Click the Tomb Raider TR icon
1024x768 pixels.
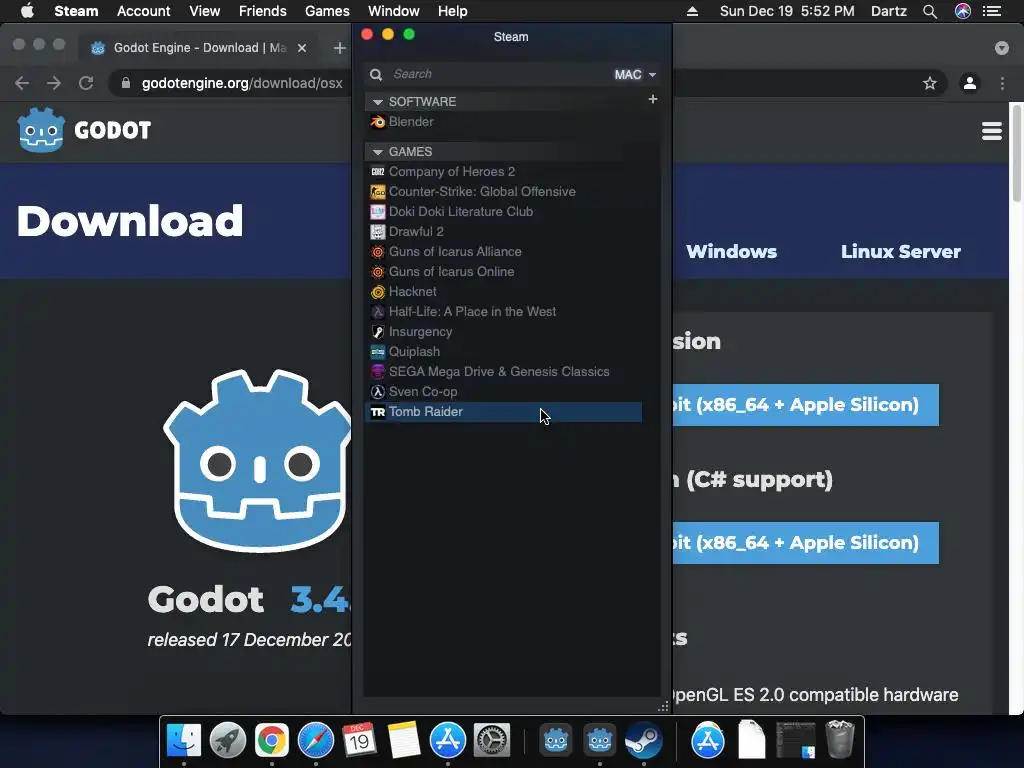pos(377,412)
